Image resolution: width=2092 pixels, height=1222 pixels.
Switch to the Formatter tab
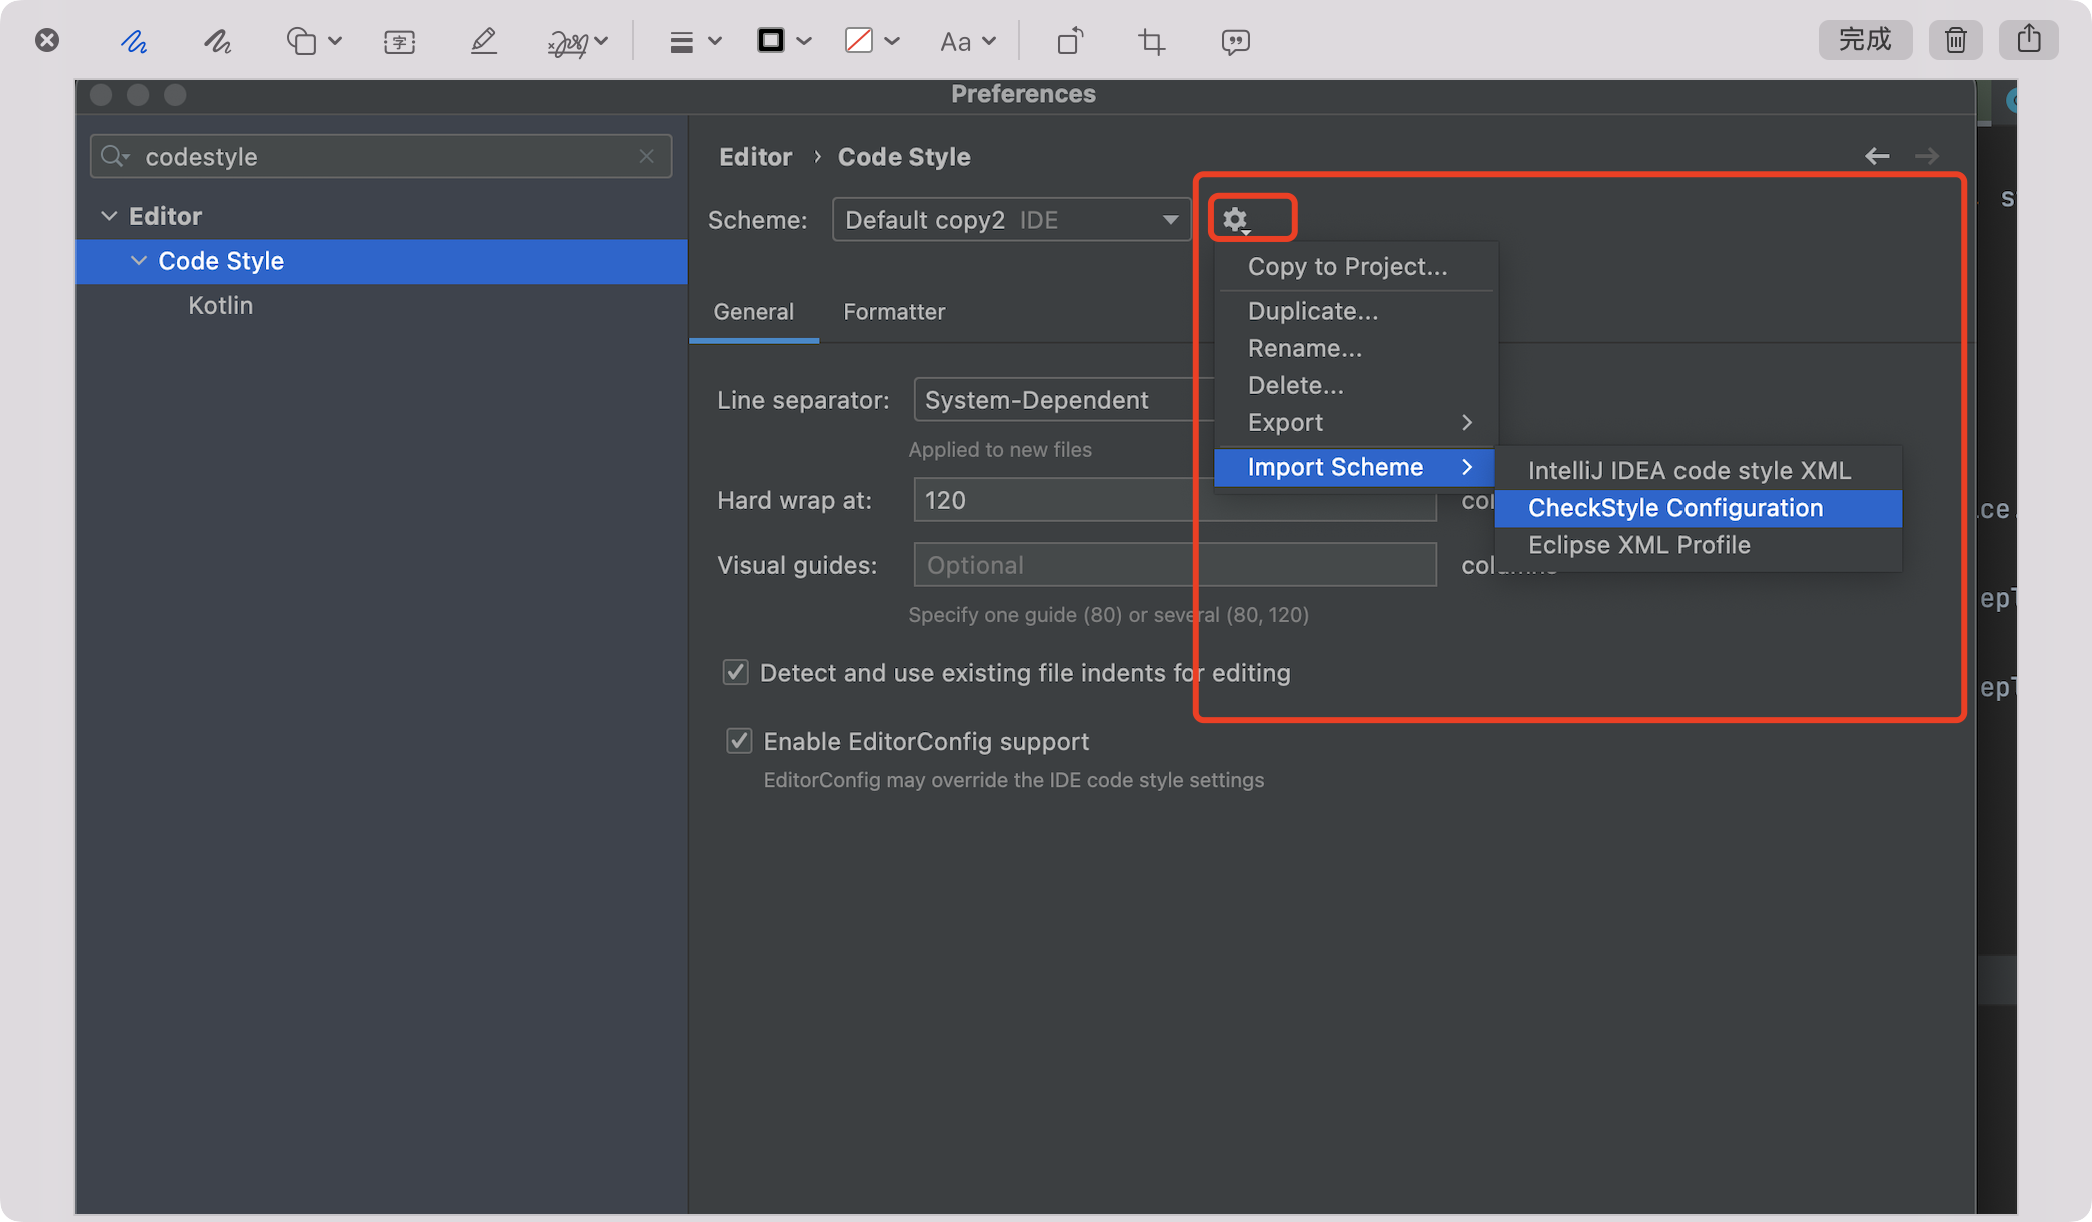point(893,311)
